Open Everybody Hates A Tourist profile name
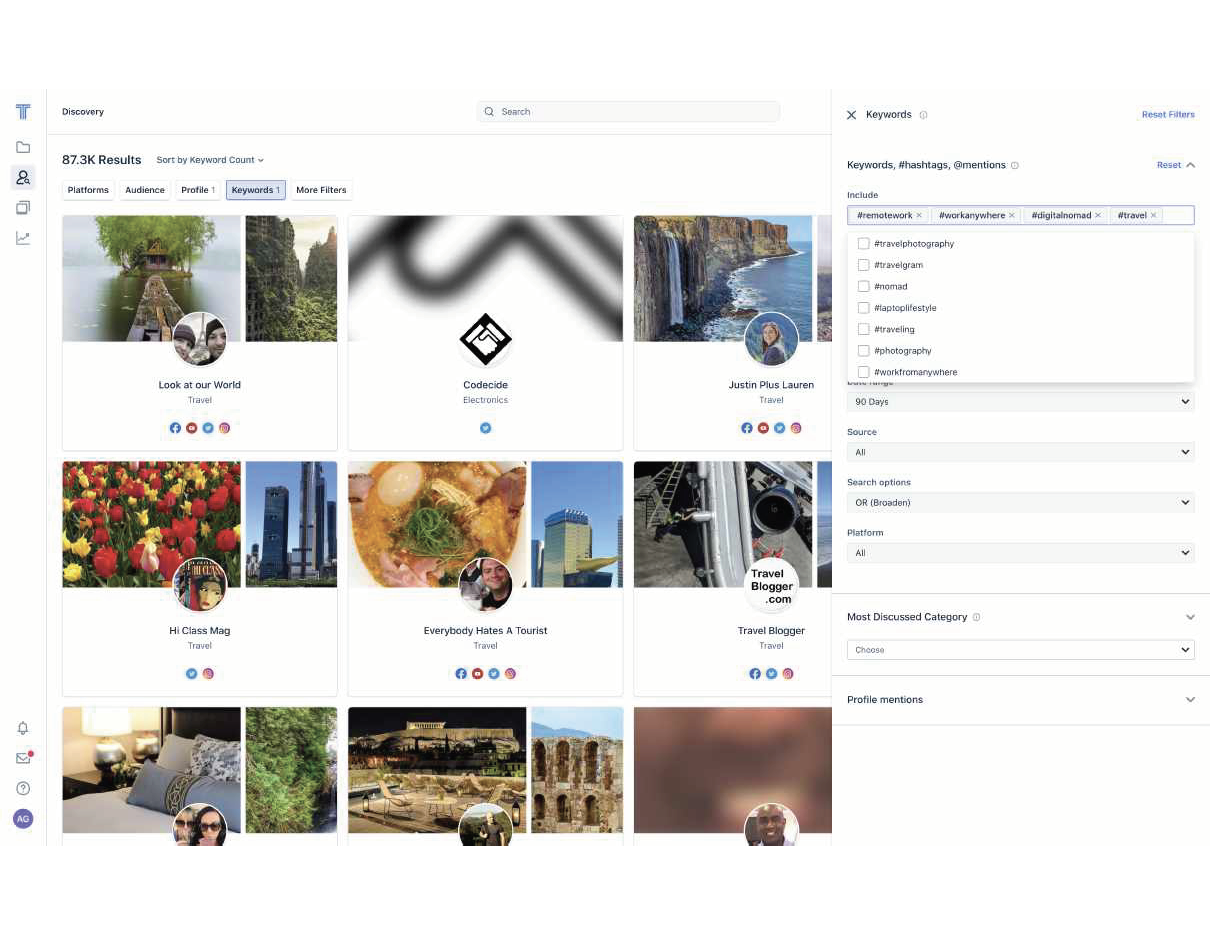 (486, 631)
